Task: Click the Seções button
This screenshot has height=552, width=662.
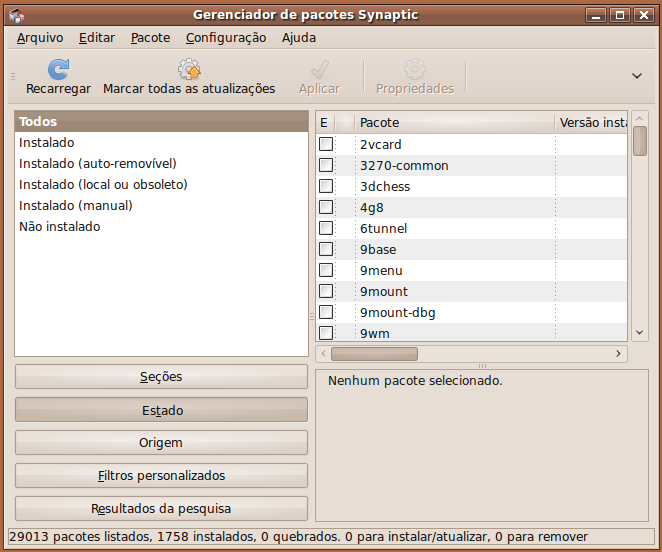Action: (161, 377)
